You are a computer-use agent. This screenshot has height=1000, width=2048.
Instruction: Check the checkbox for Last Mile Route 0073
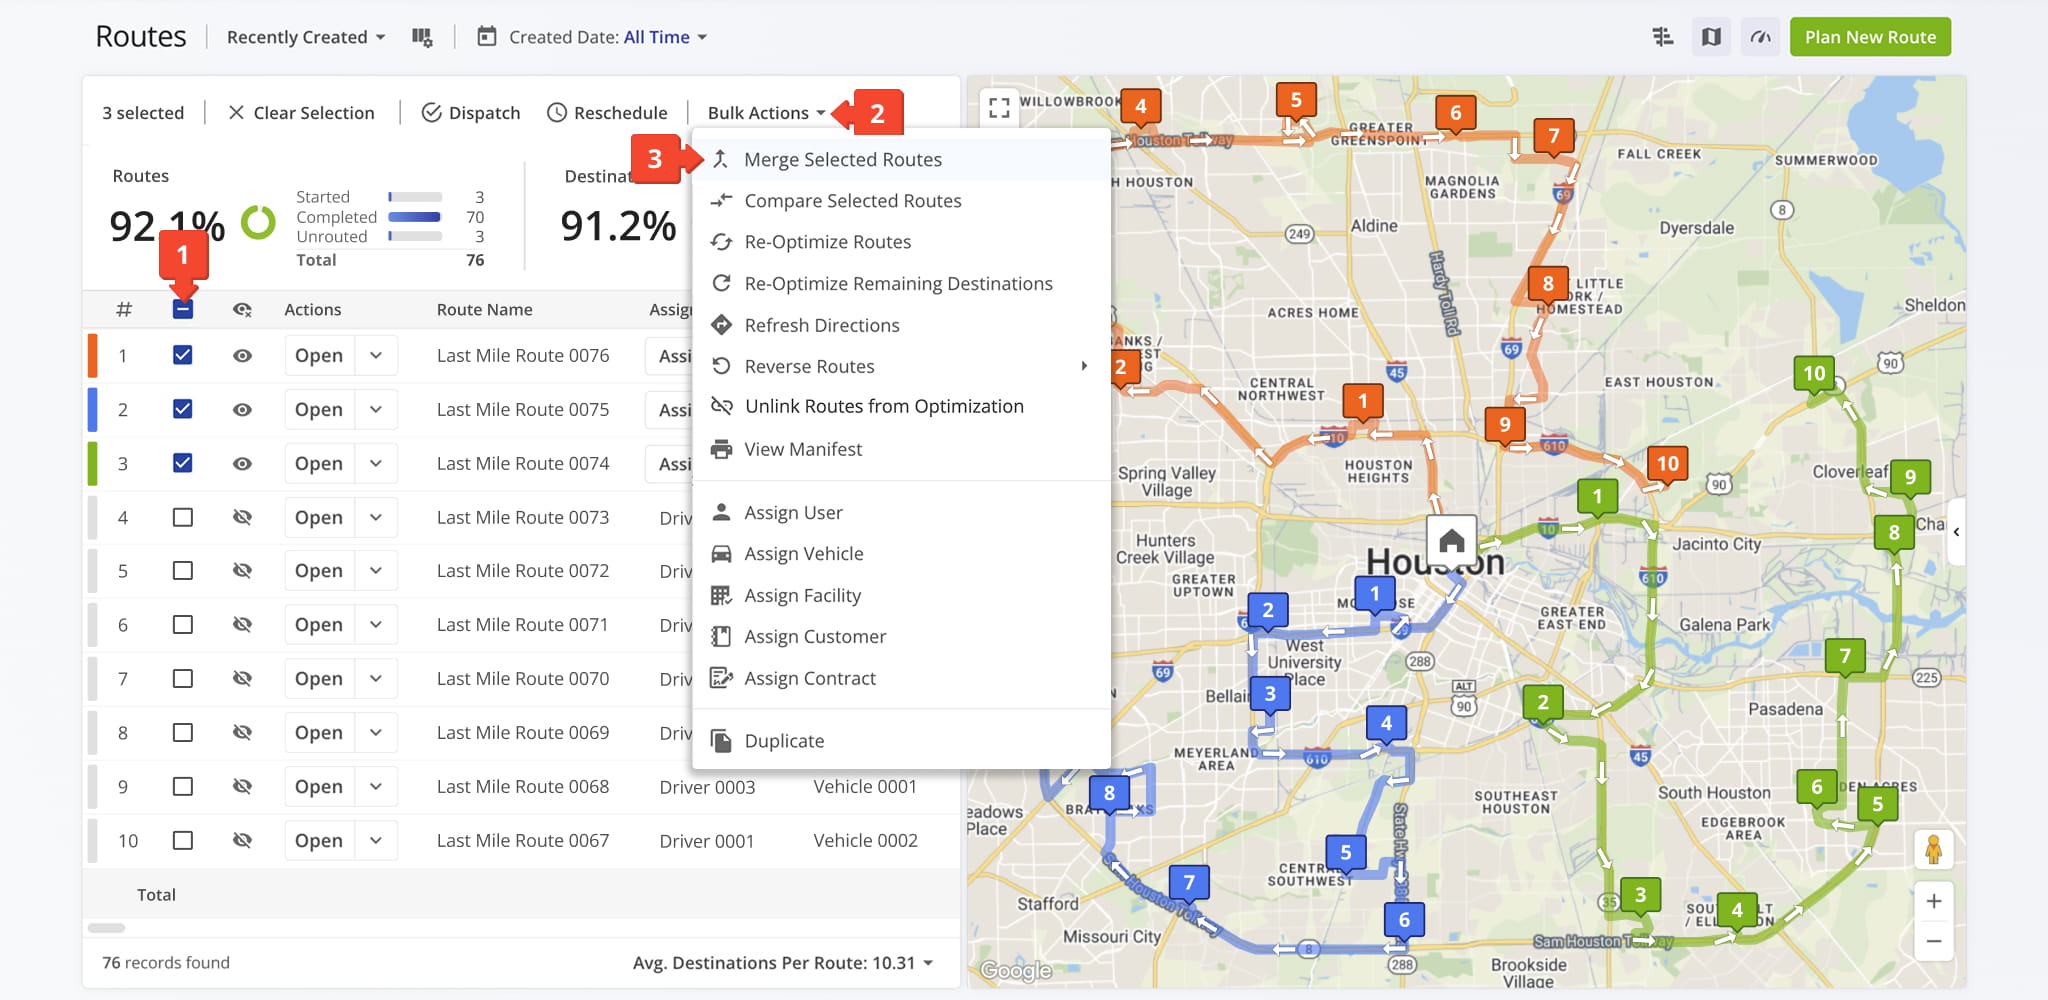click(182, 517)
